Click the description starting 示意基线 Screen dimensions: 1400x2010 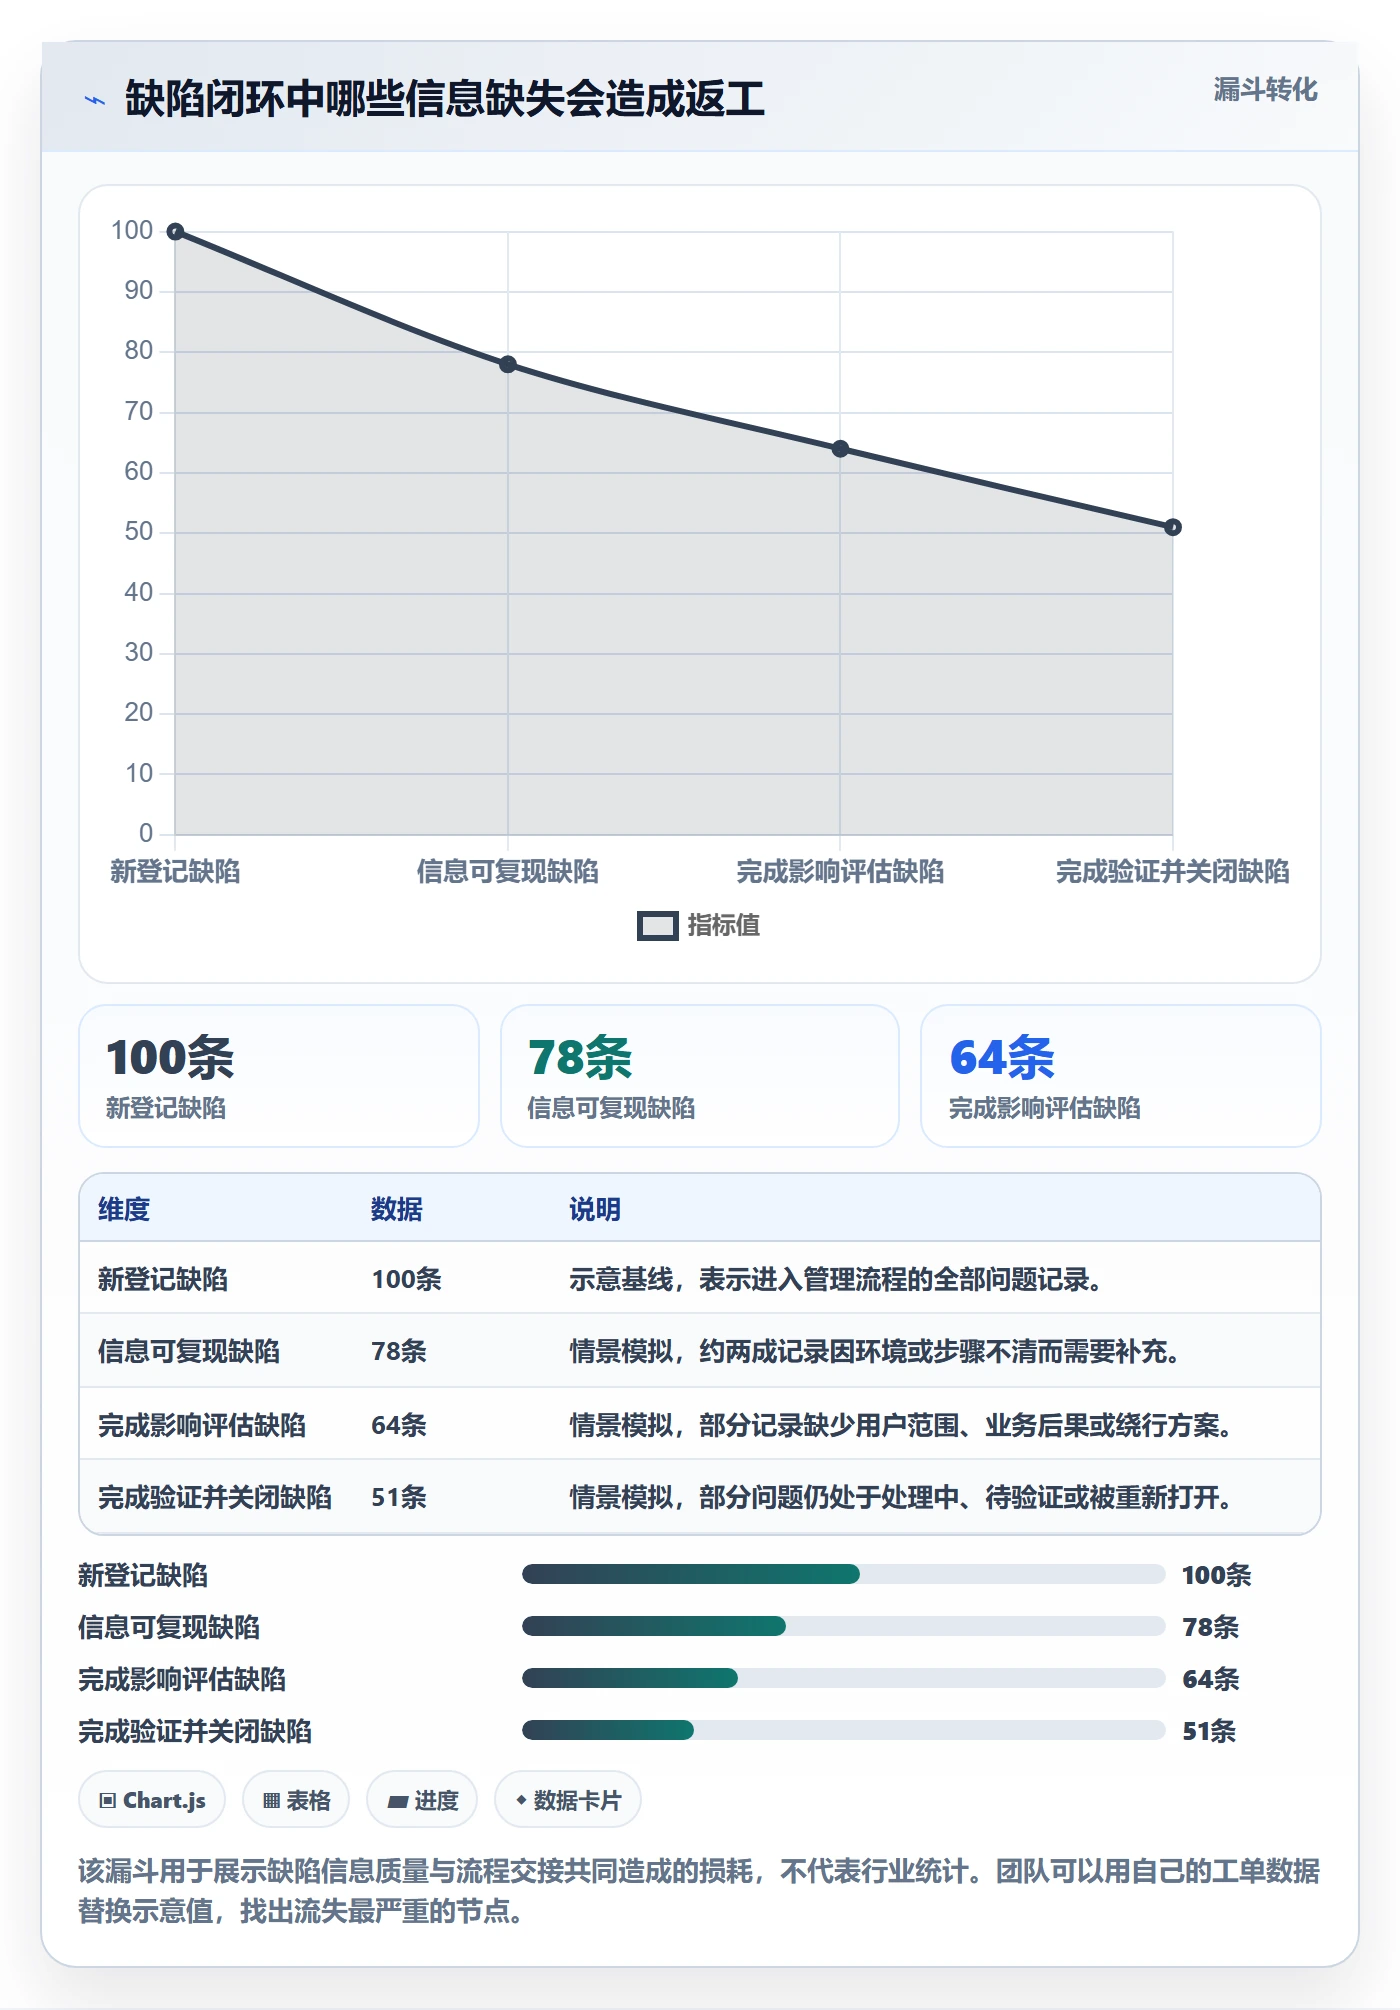coord(836,1279)
